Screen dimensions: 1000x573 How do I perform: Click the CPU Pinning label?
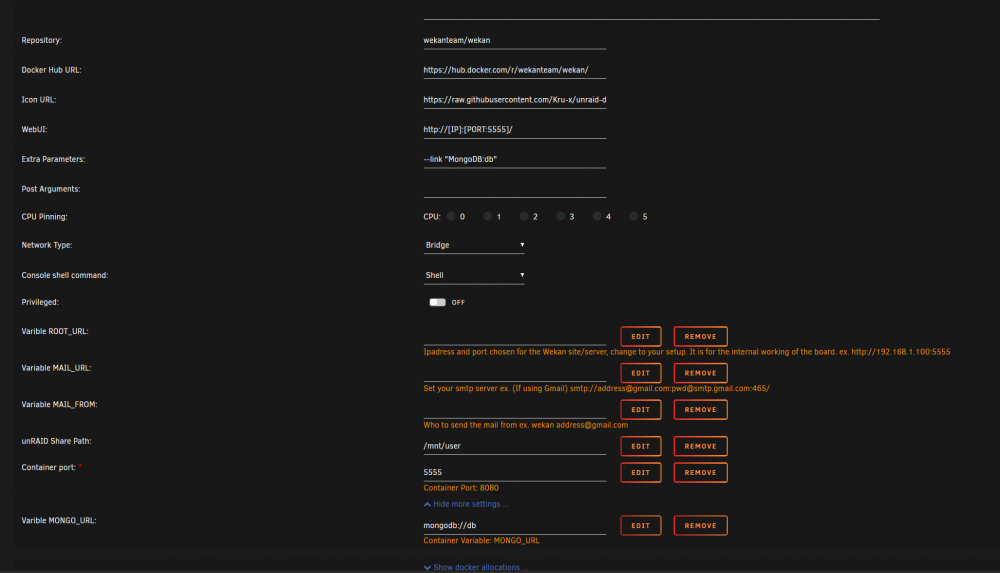tap(45, 217)
